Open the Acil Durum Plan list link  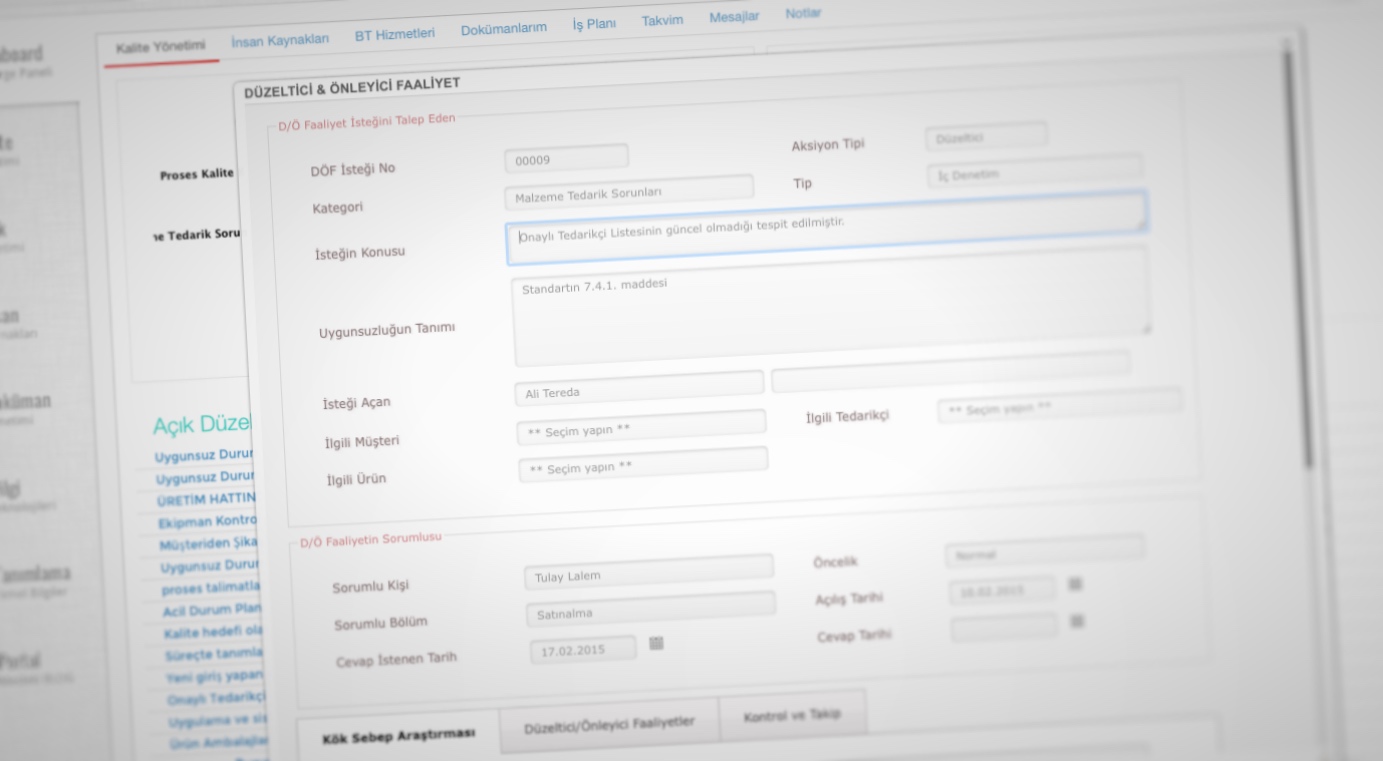point(212,609)
